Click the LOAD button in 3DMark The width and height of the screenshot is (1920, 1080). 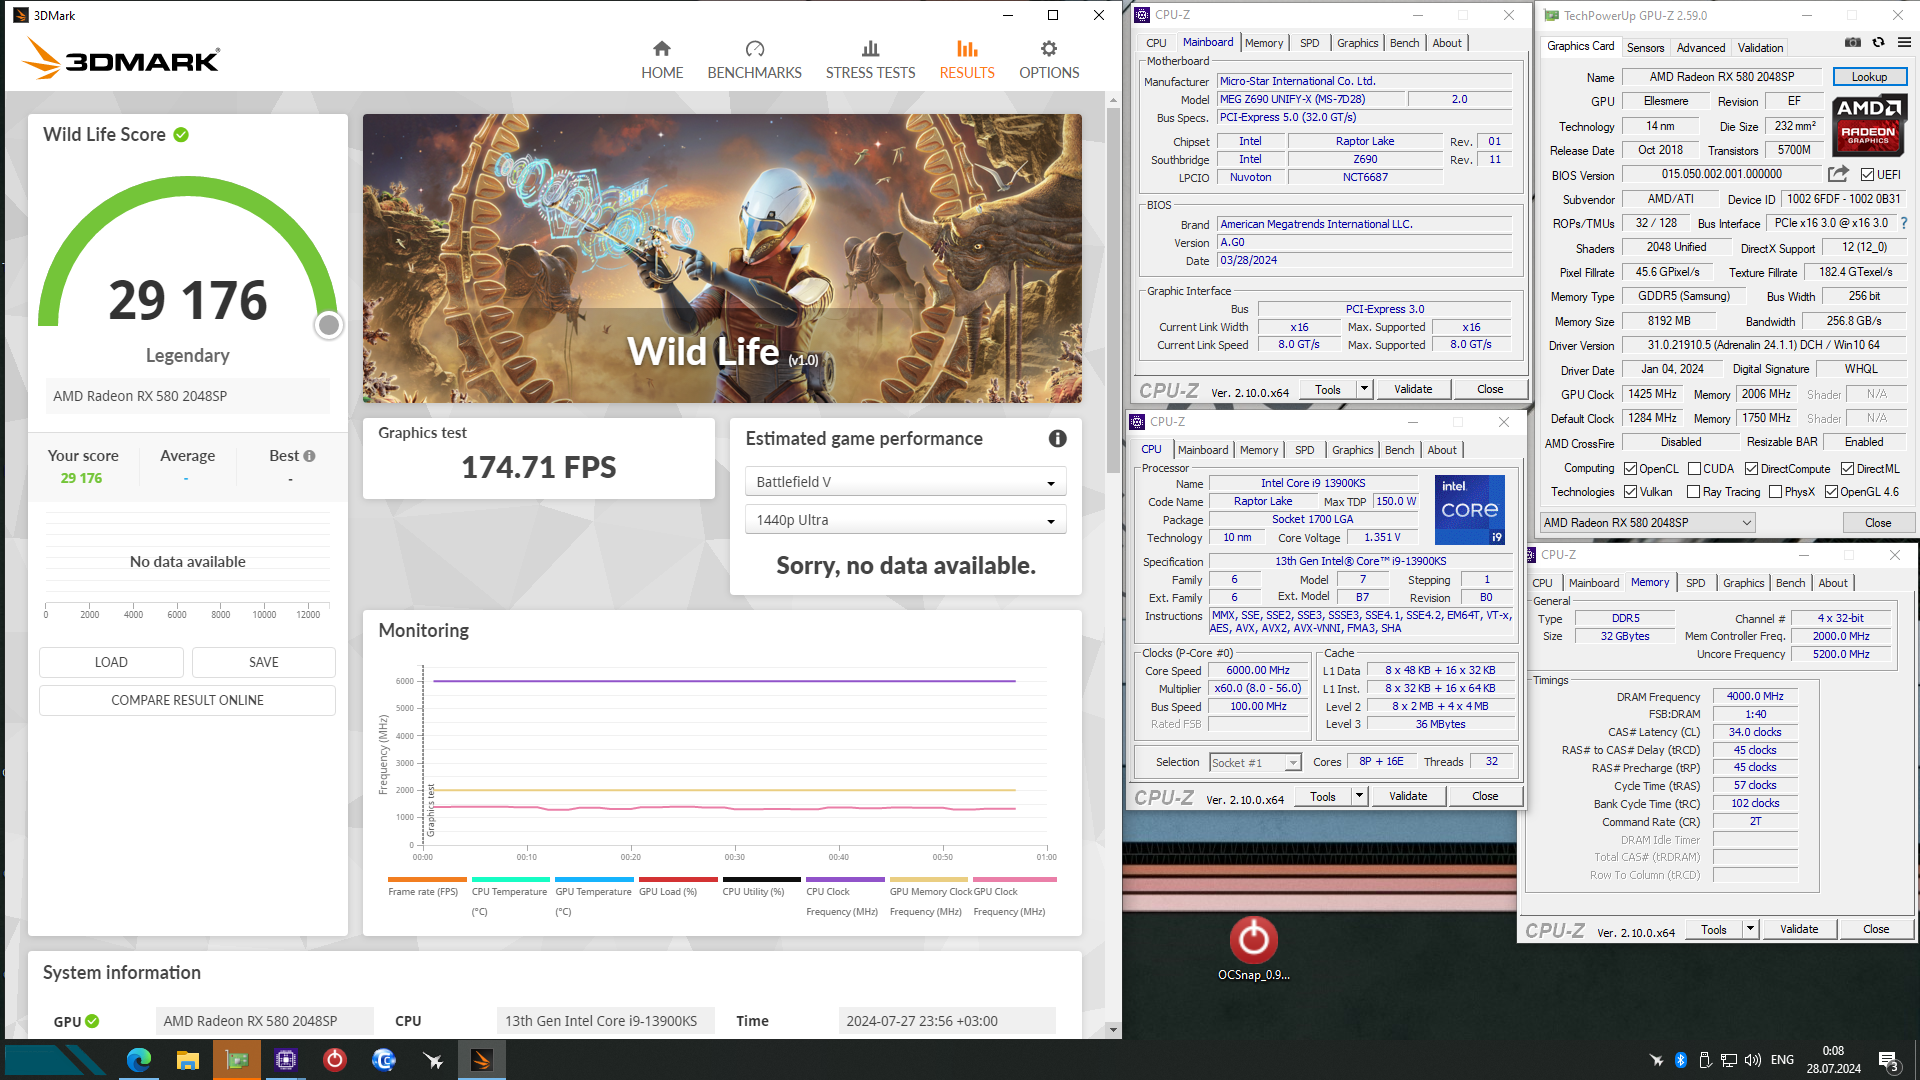tap(111, 663)
